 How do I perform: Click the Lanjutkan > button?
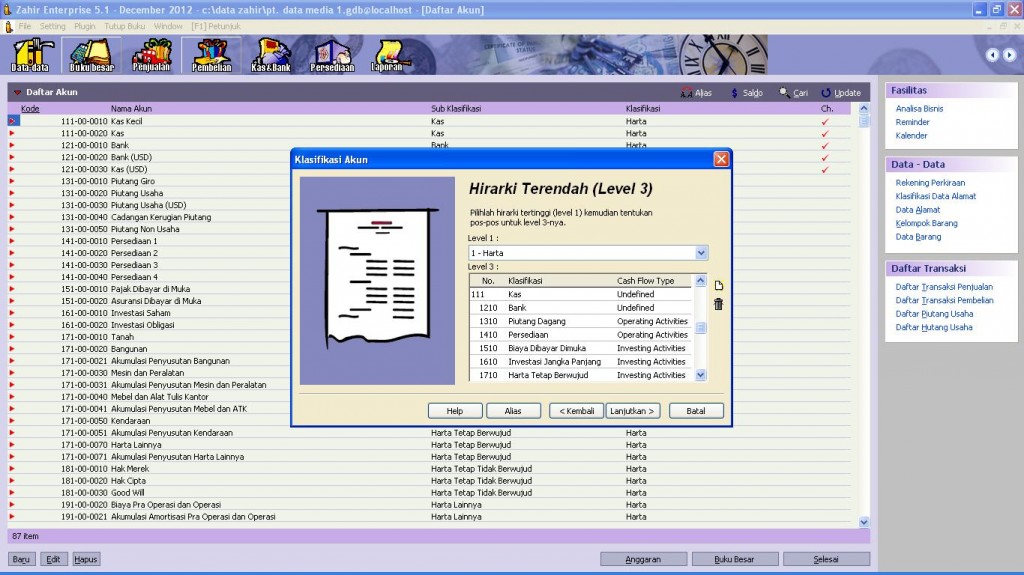[x=633, y=411]
